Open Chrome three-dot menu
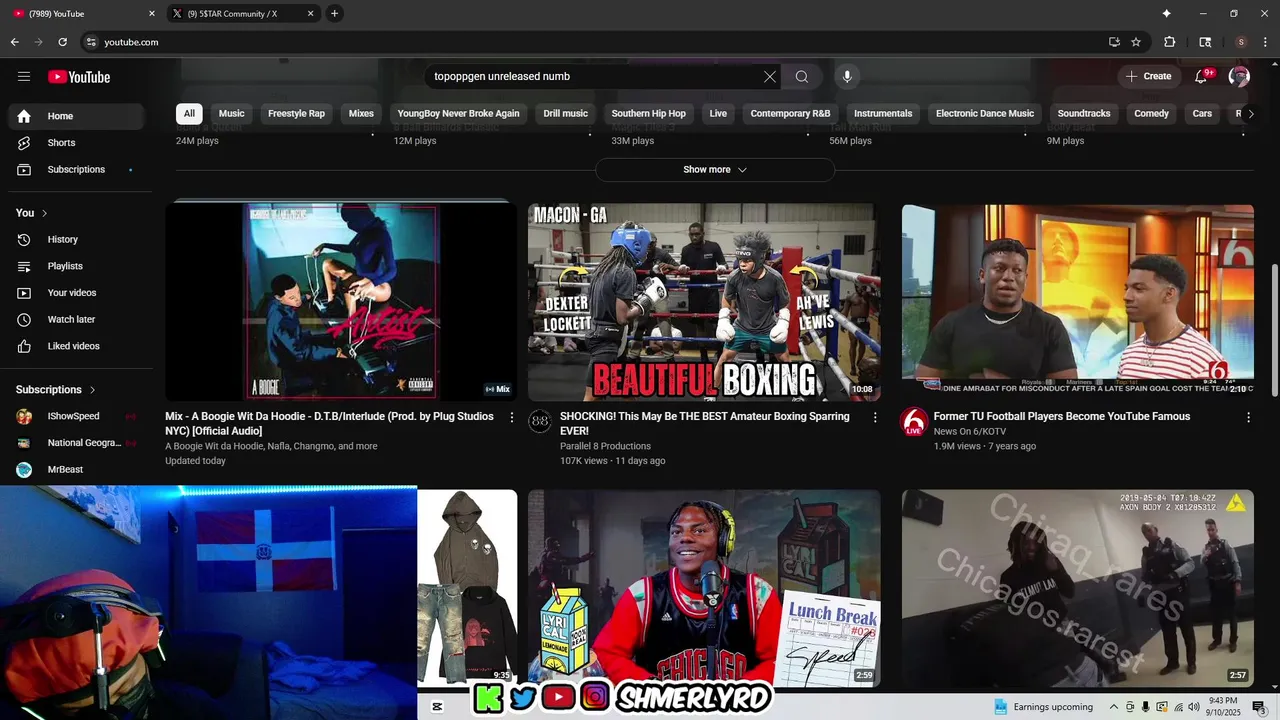The height and width of the screenshot is (720, 1280). [1266, 42]
